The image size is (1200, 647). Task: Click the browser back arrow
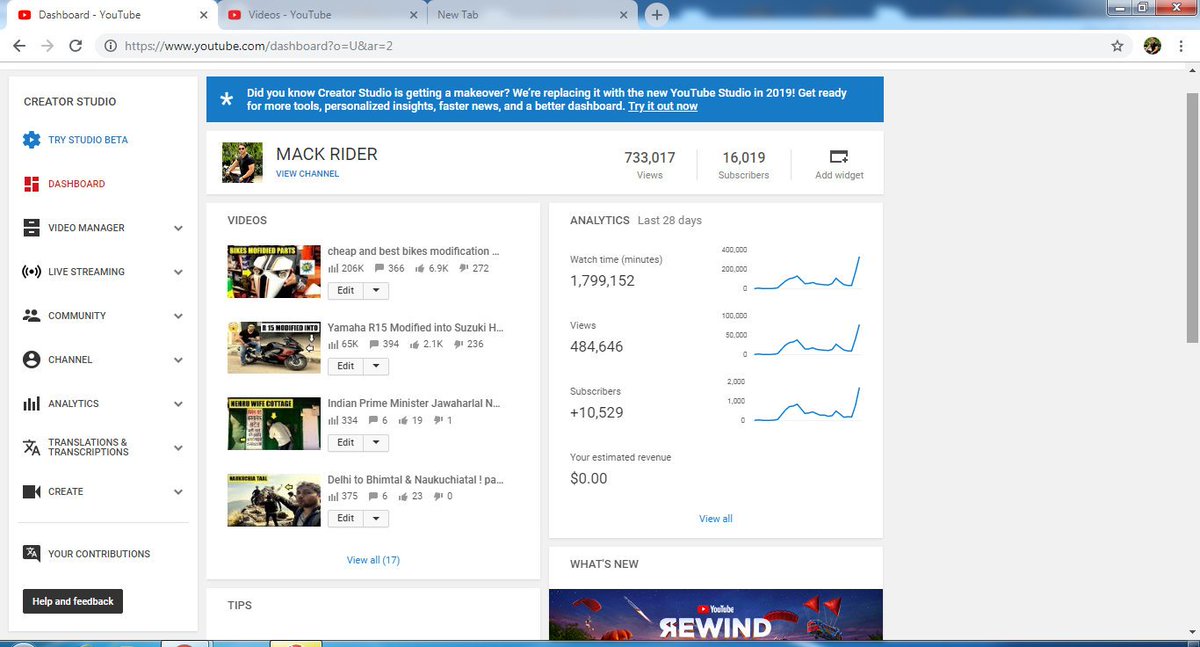19,46
